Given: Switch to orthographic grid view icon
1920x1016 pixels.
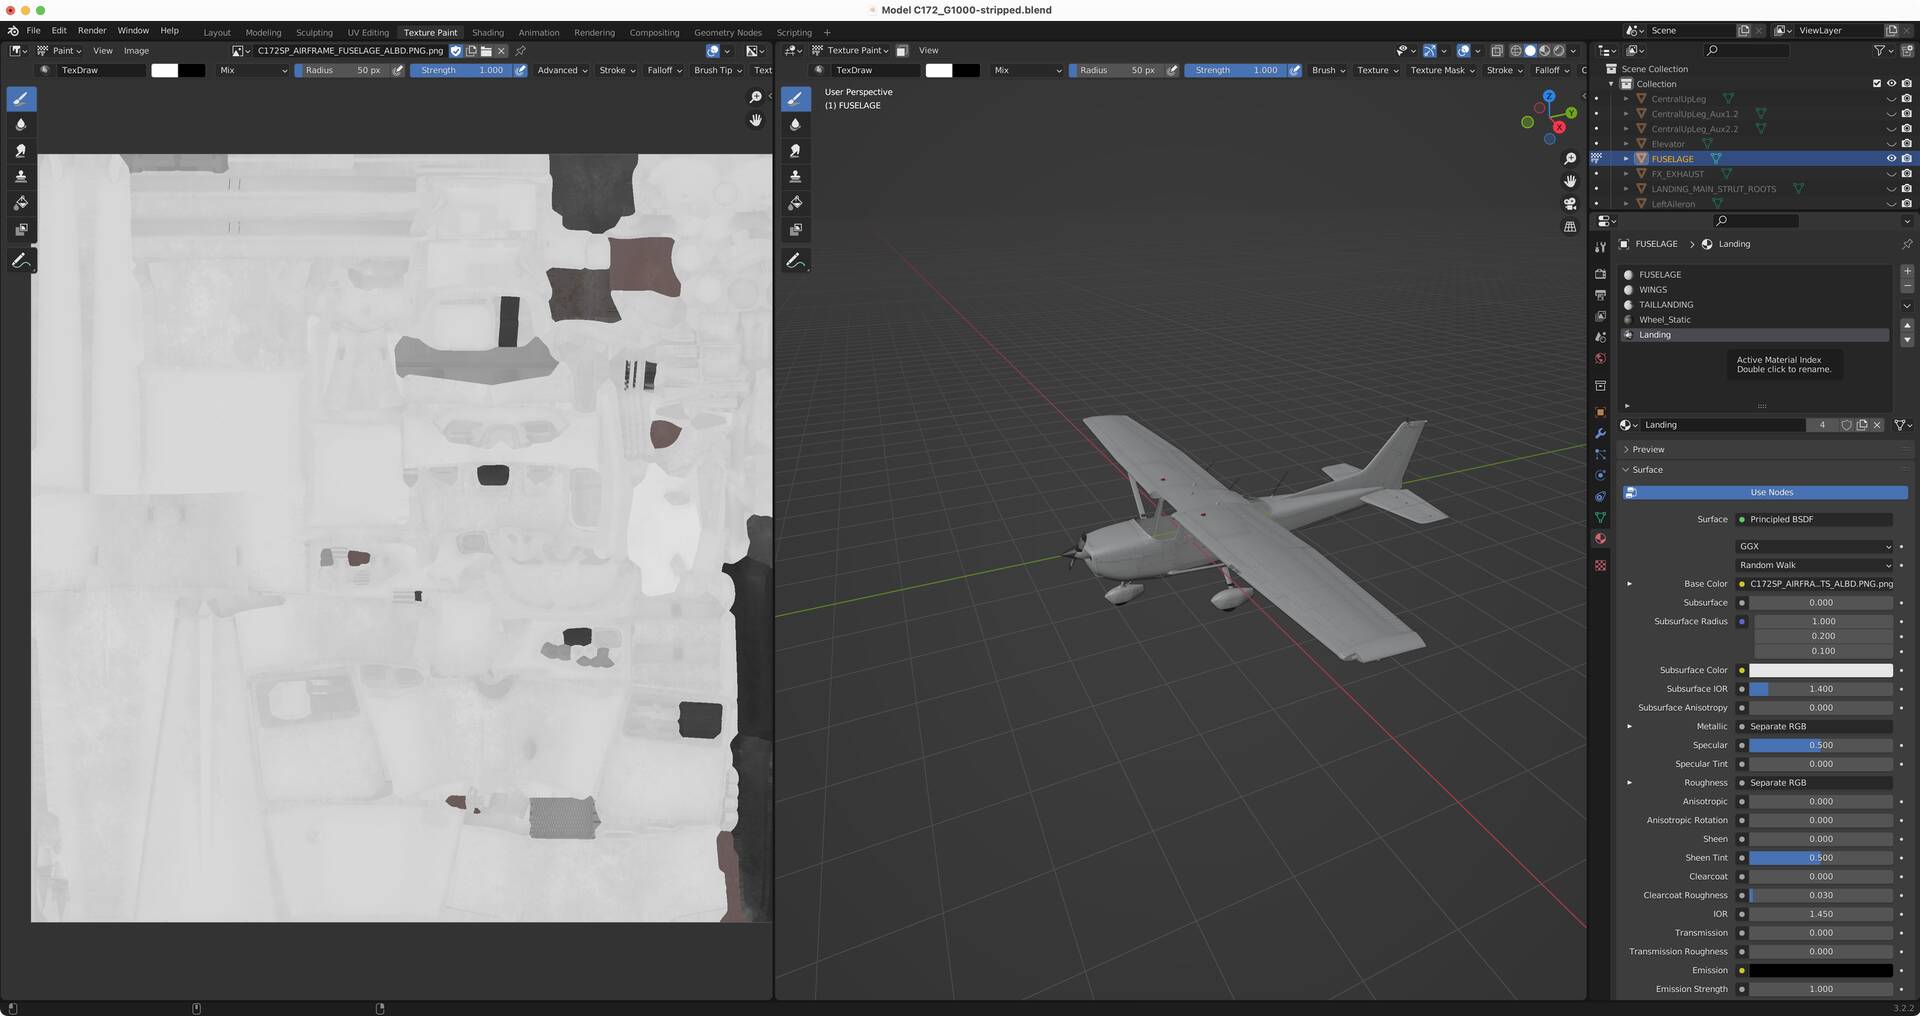Looking at the screenshot, I should [1570, 227].
